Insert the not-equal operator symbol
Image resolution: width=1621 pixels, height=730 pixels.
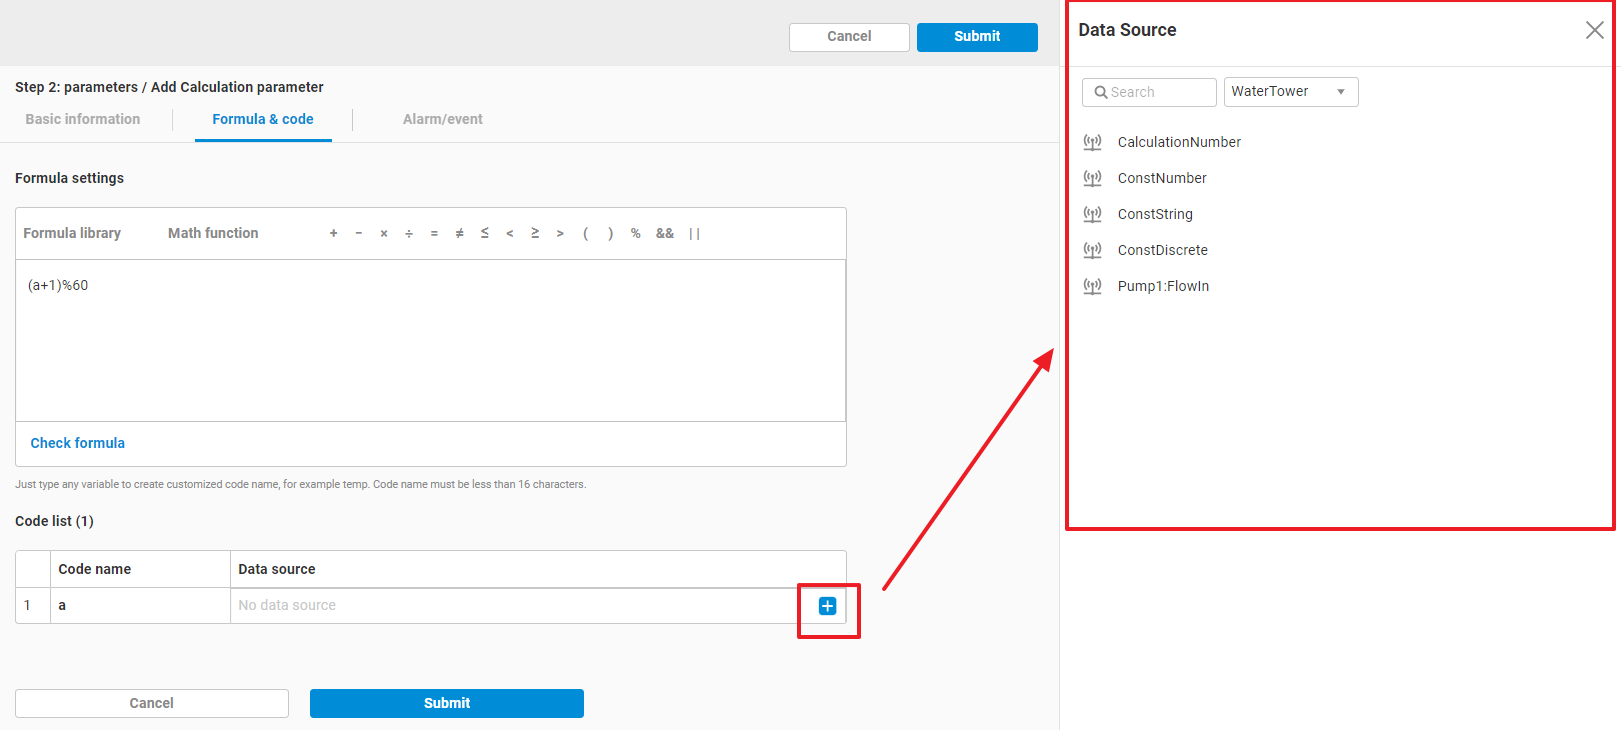(x=459, y=234)
